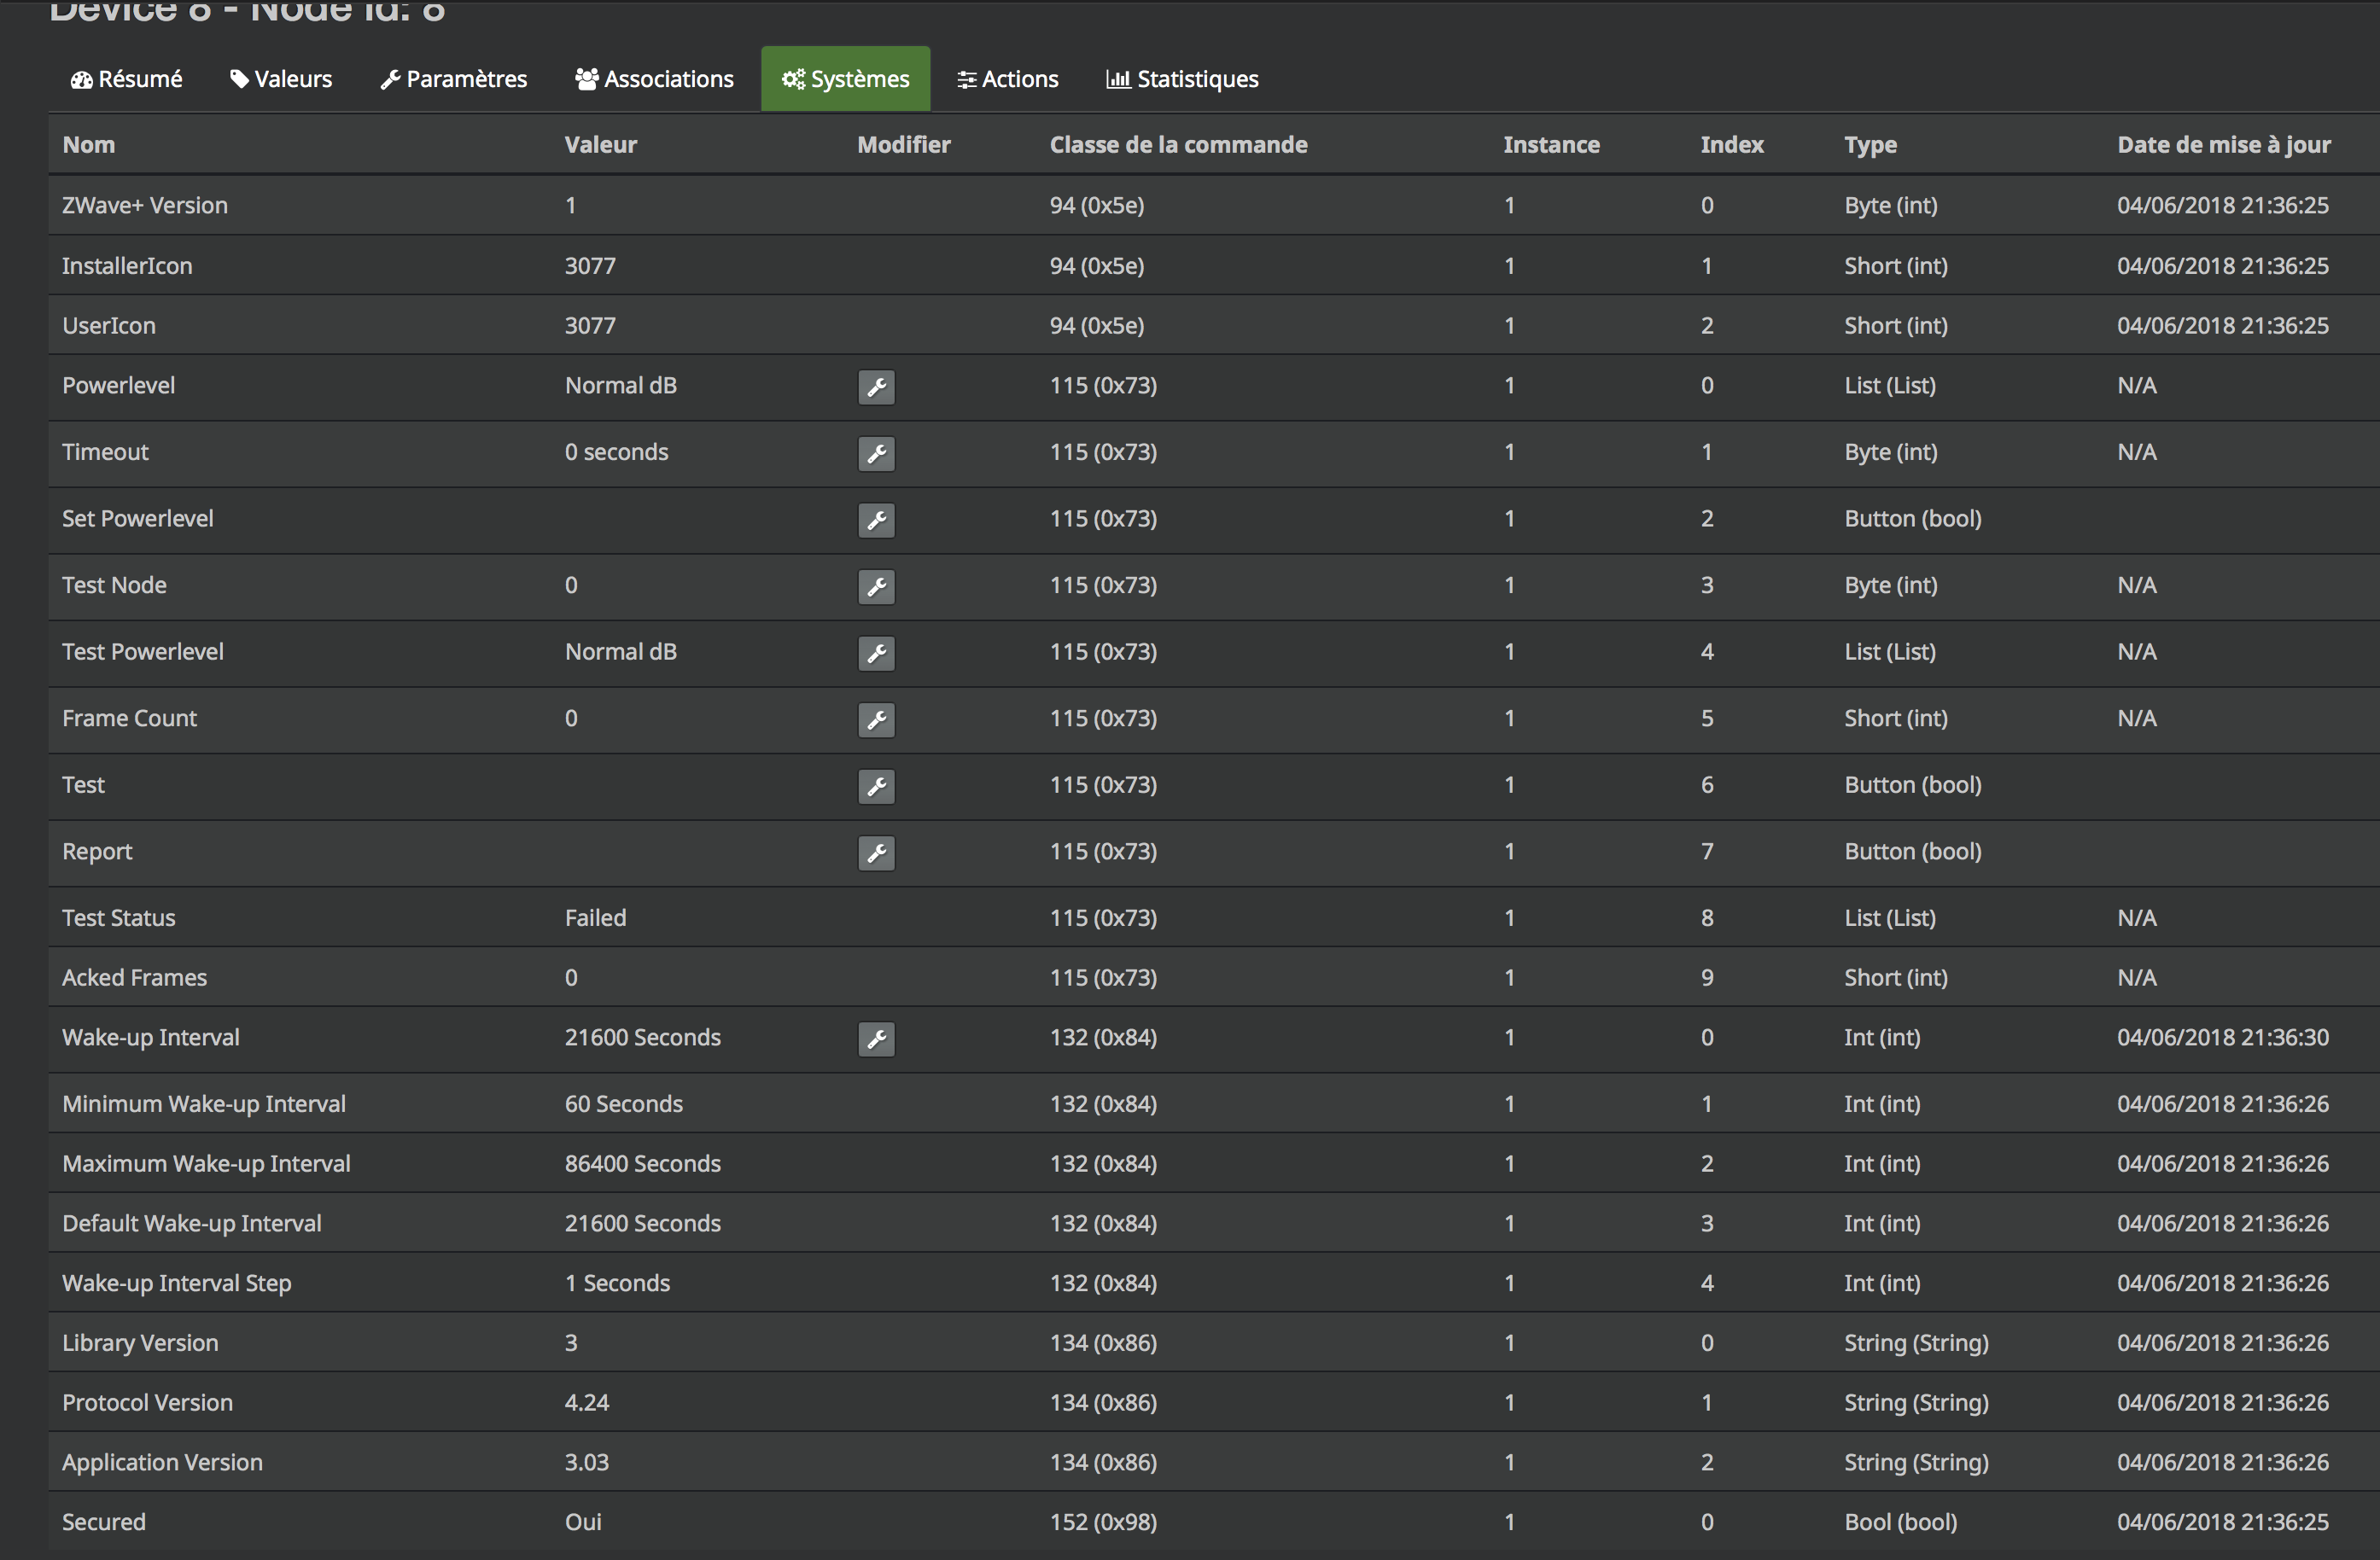This screenshot has width=2380, height=1560.
Task: Click the wrench icon in the Test row
Action: pos(876,786)
